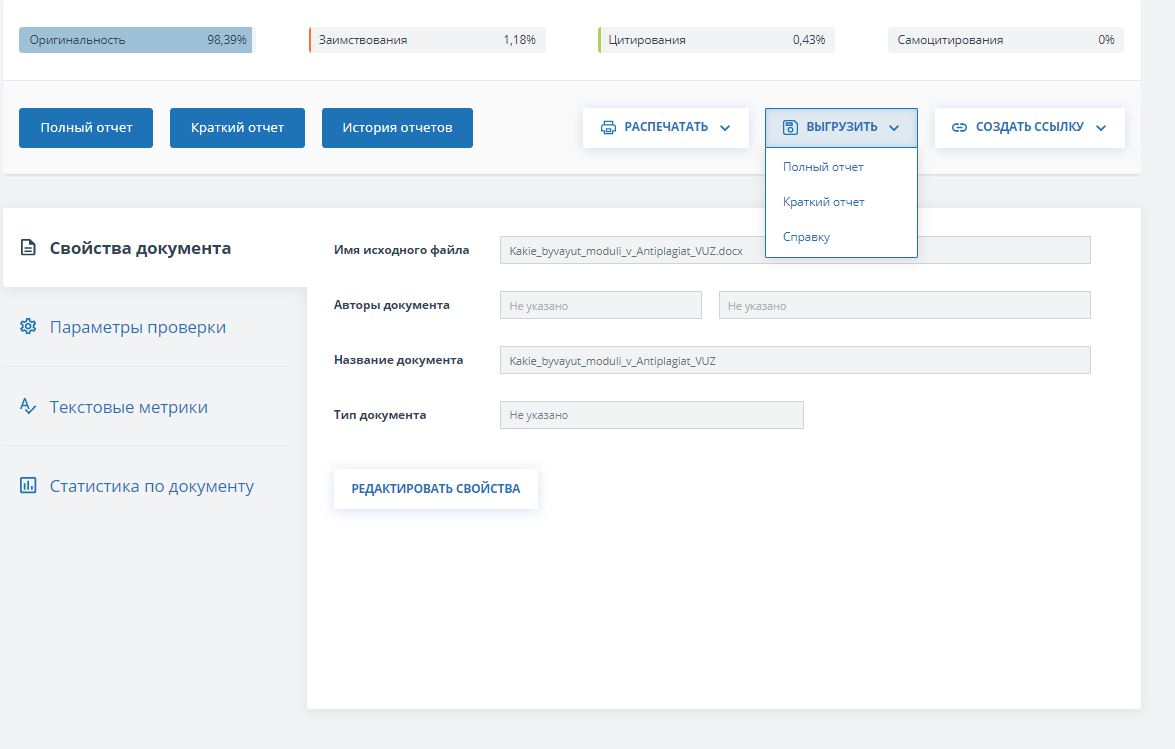Click the Оригинальность 98,39% progress bar
Screen dimensions: 1175x749
136,40
